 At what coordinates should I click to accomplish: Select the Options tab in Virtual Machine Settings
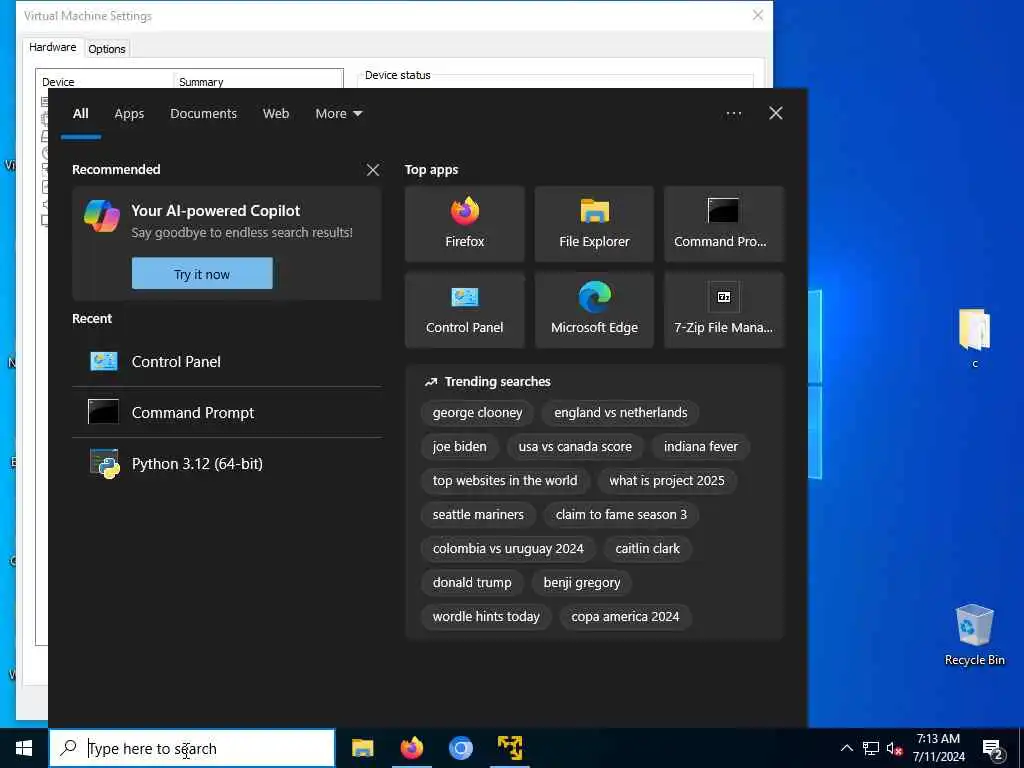tap(106, 49)
